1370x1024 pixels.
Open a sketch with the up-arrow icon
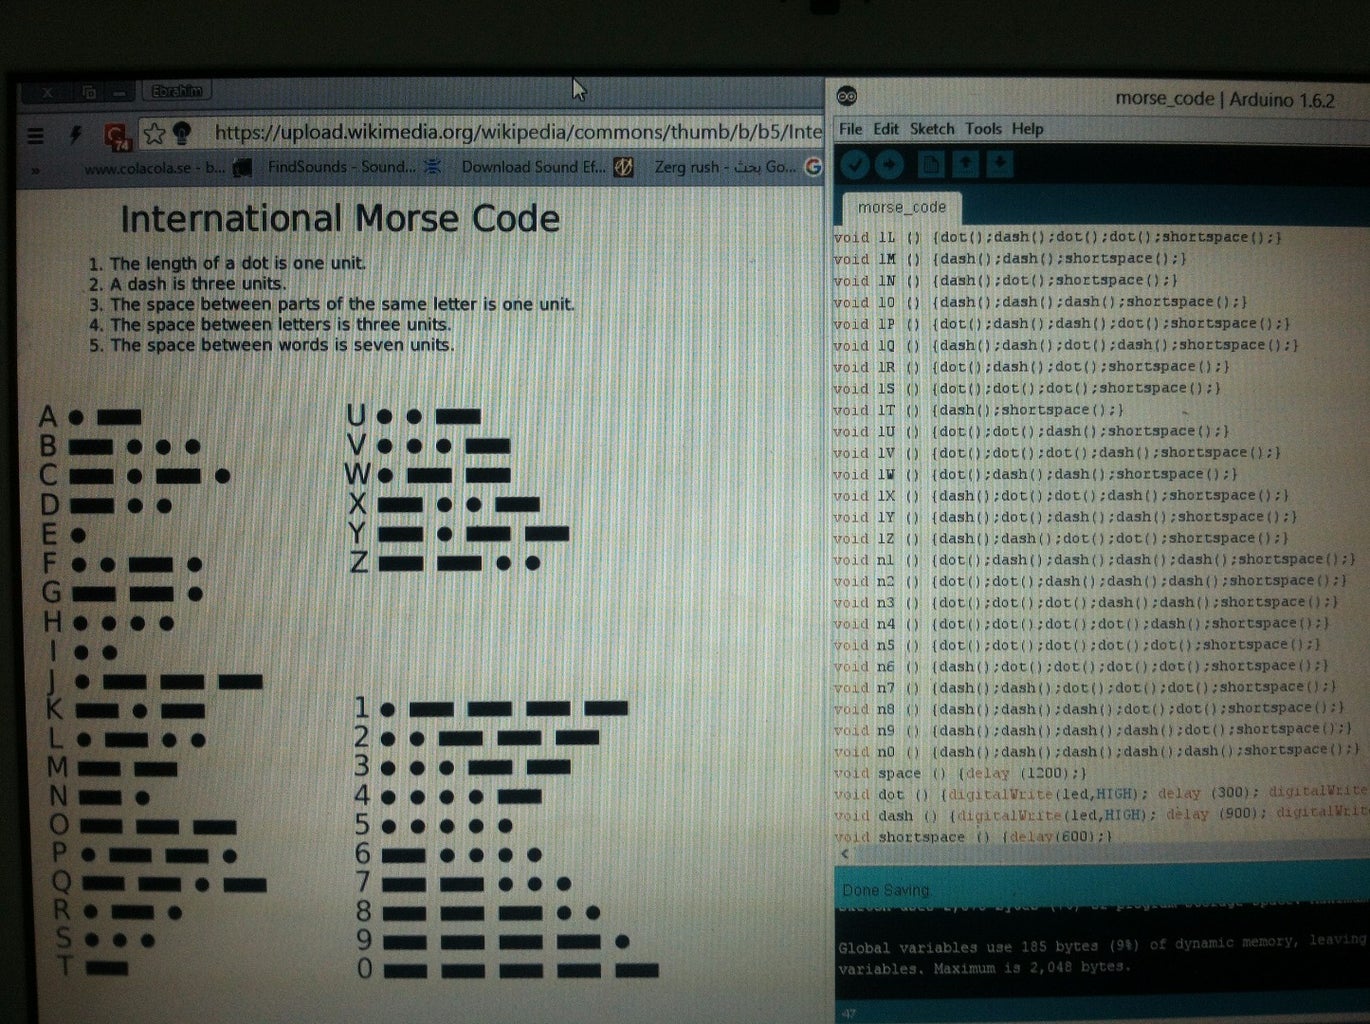(966, 163)
